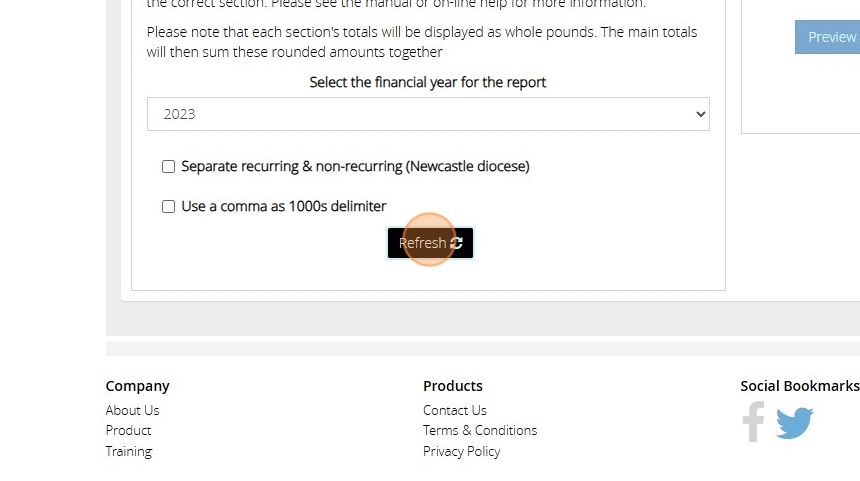Click the blue Preview button
The height and width of the screenshot is (481, 860).
[830, 37]
